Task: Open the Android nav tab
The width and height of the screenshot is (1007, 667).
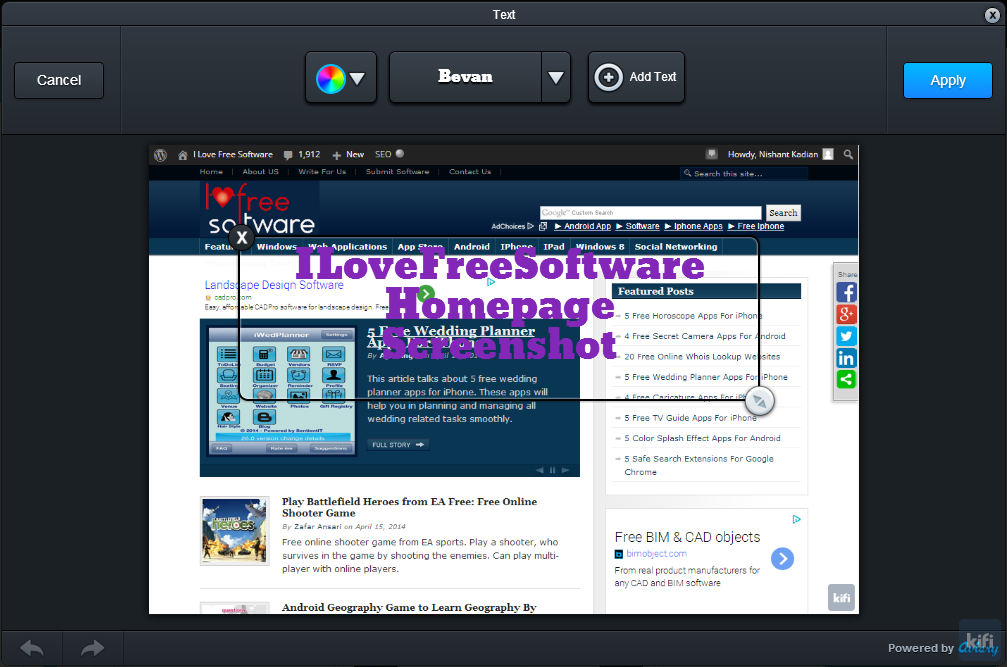Action: pos(471,247)
